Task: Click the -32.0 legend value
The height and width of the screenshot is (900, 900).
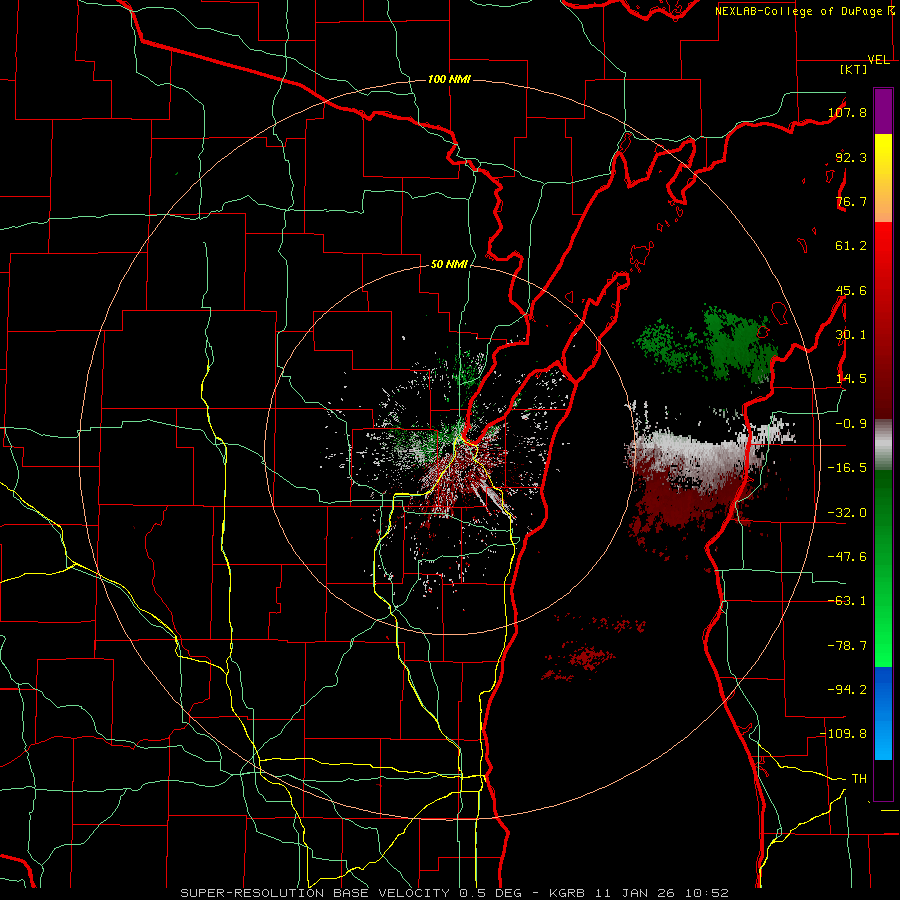Action: [848, 513]
